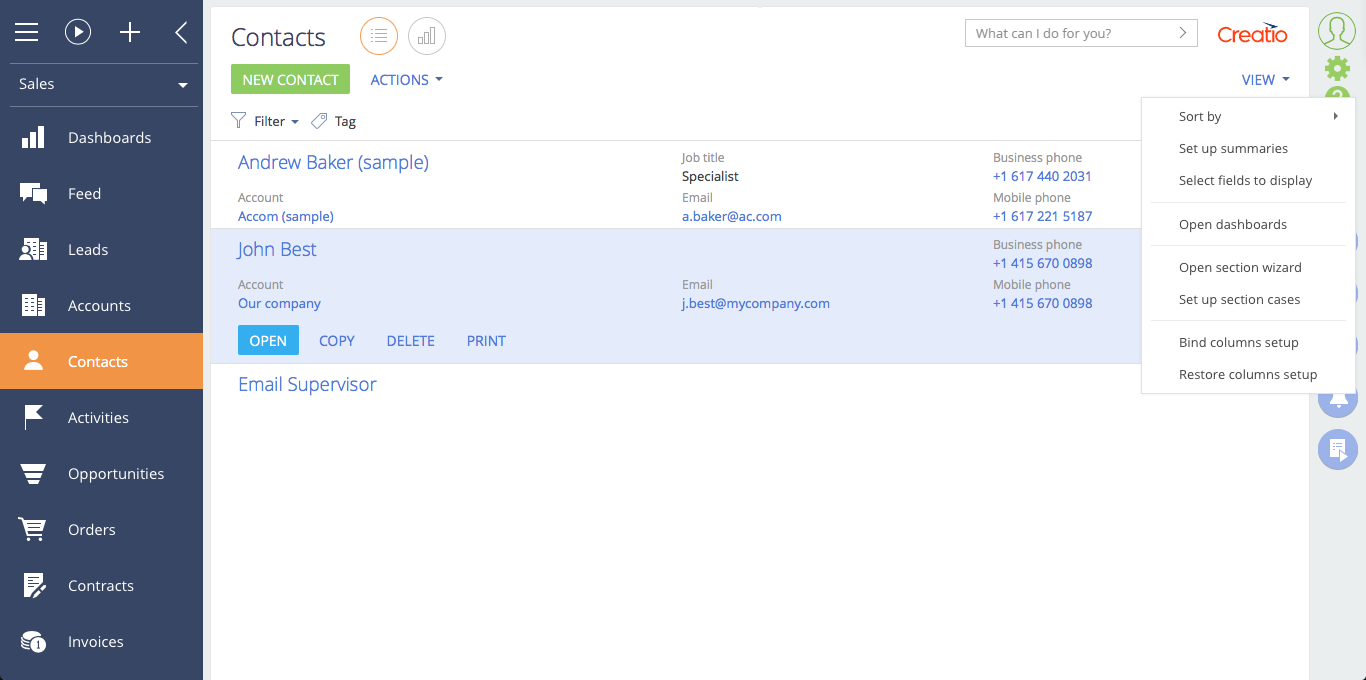This screenshot has width=1366, height=680.
Task: Click the command line search field
Action: coord(1068,33)
